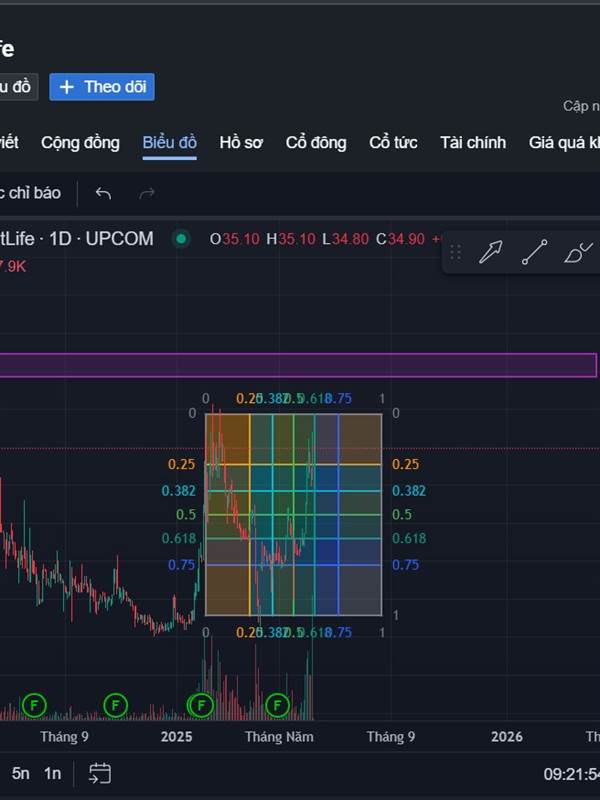600x800 pixels.
Task: Open the go-to-date calendar icon
Action: pyautogui.click(x=99, y=773)
